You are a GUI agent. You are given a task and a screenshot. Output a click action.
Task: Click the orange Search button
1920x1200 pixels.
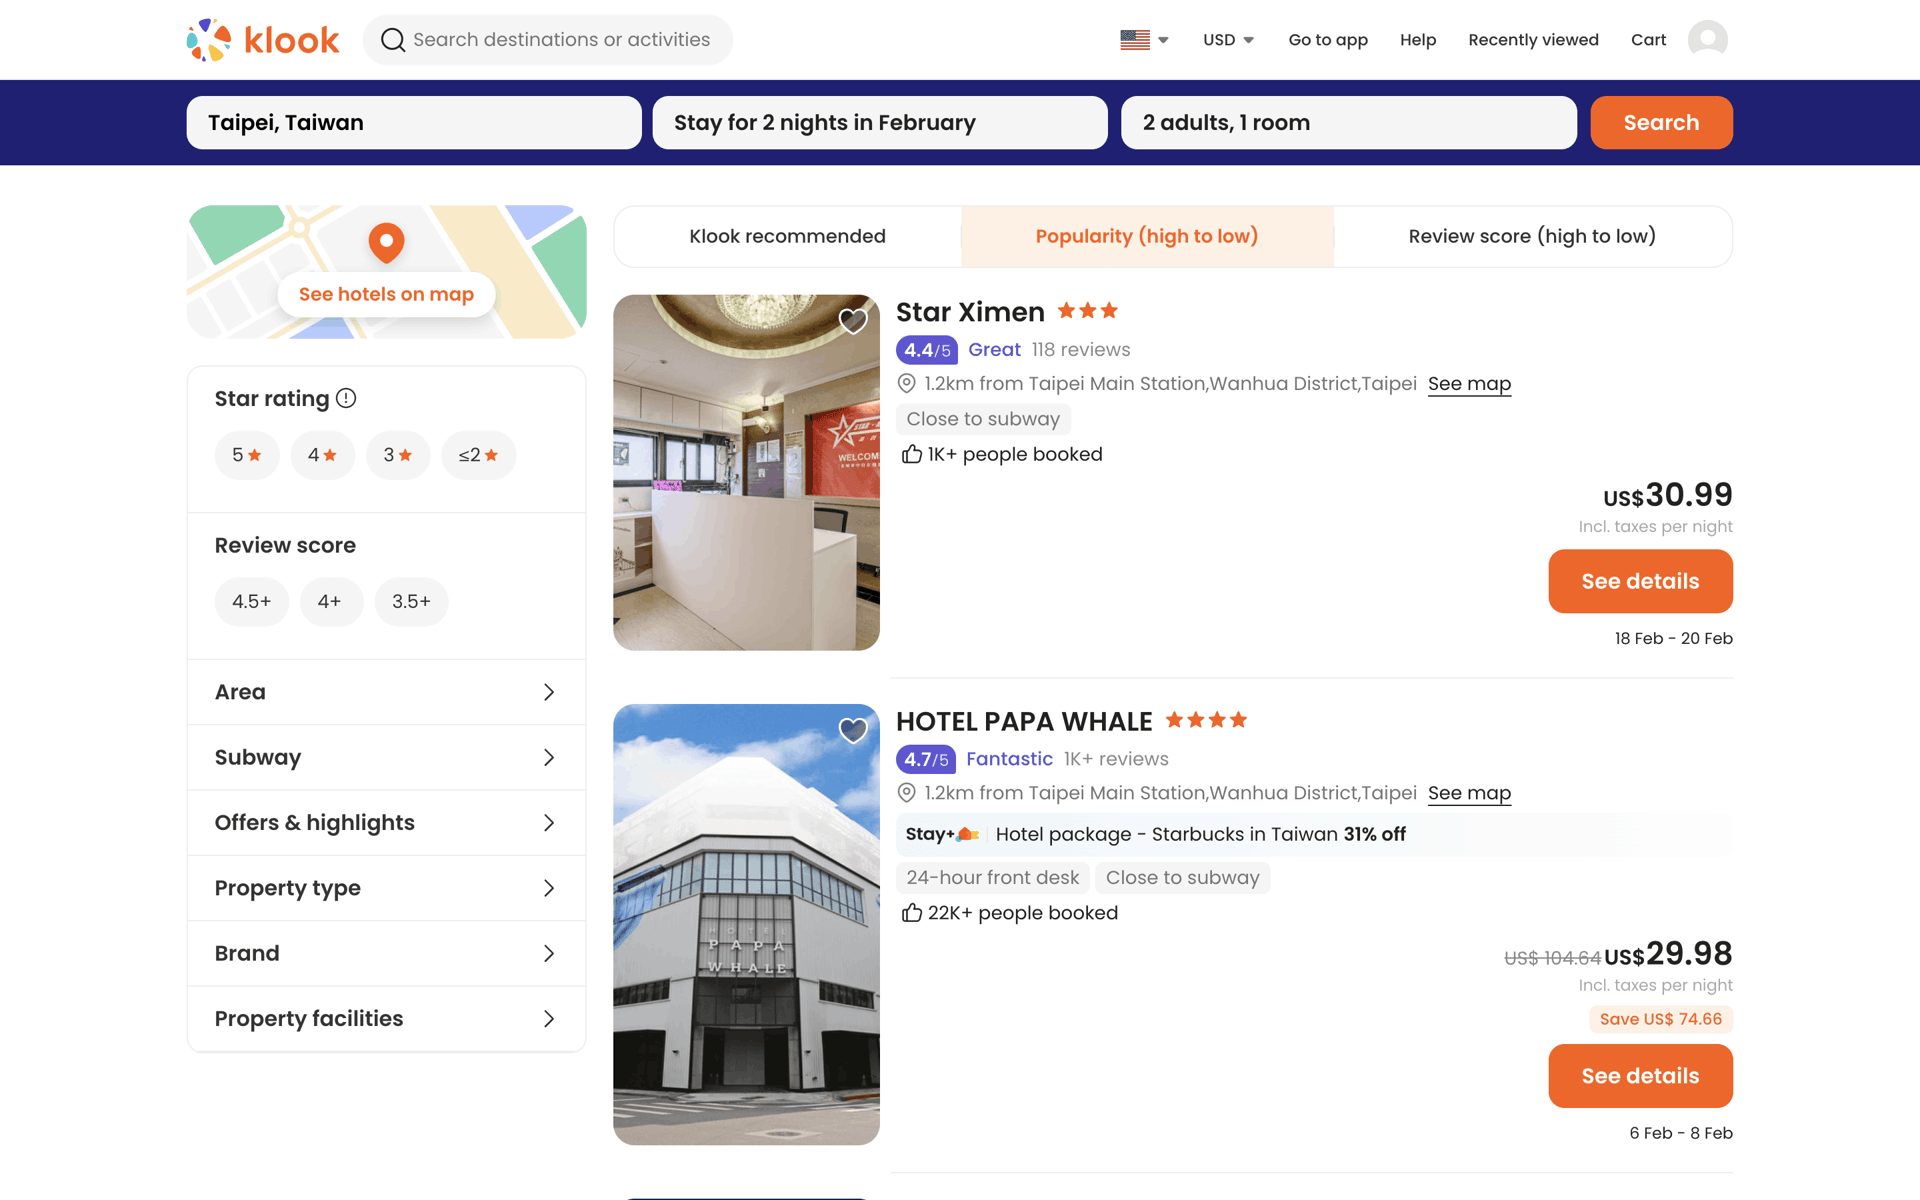(x=1661, y=122)
